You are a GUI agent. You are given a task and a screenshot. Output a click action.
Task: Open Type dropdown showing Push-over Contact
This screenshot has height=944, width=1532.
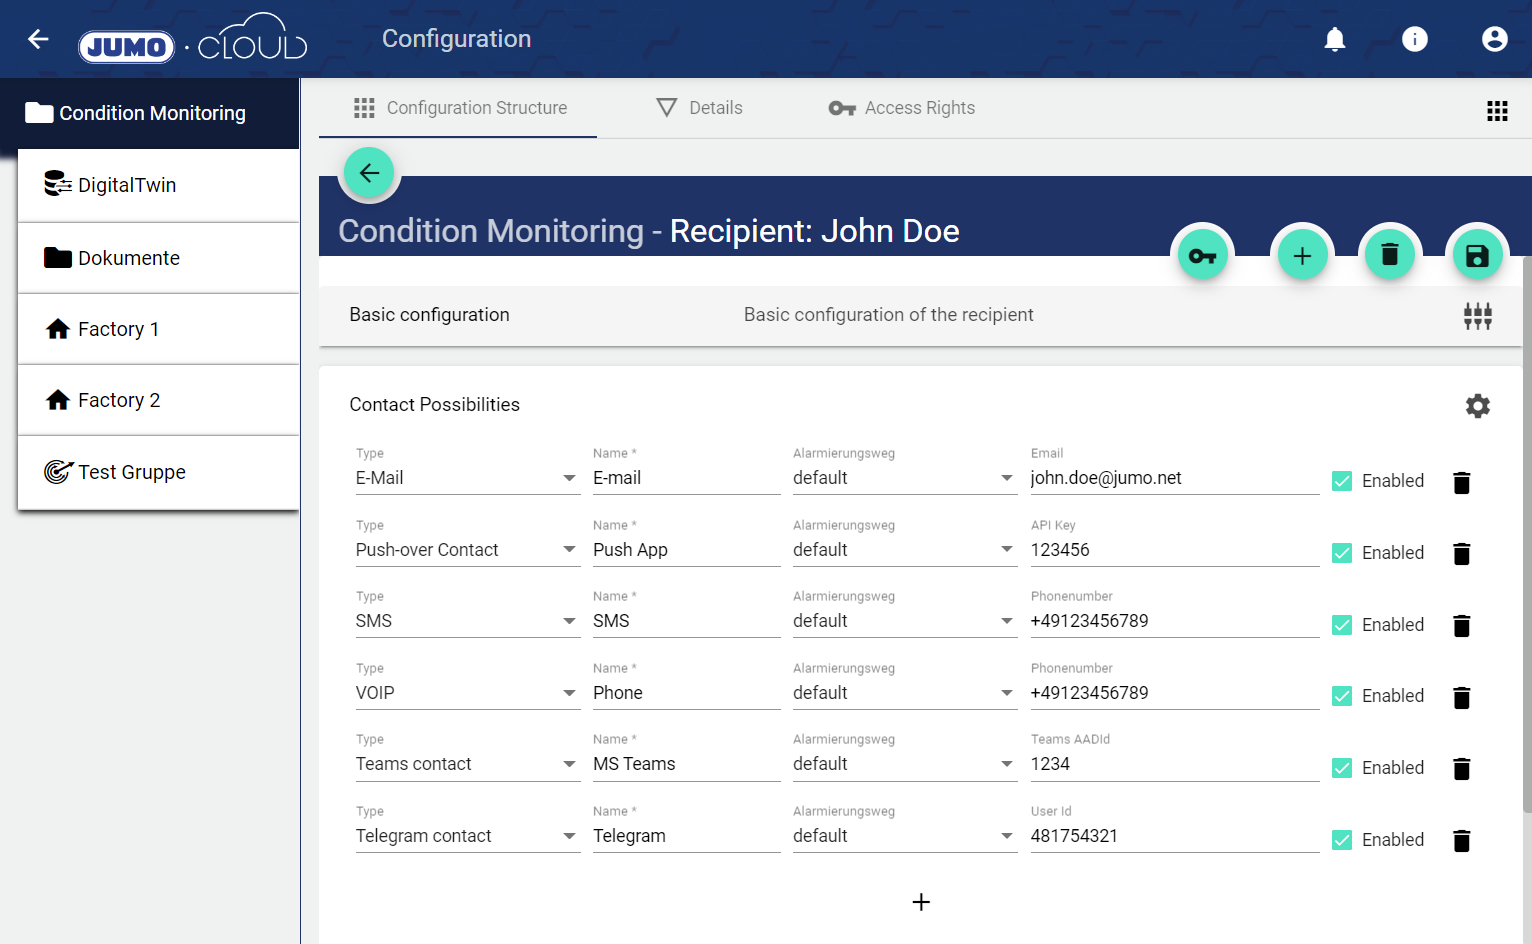(x=466, y=550)
